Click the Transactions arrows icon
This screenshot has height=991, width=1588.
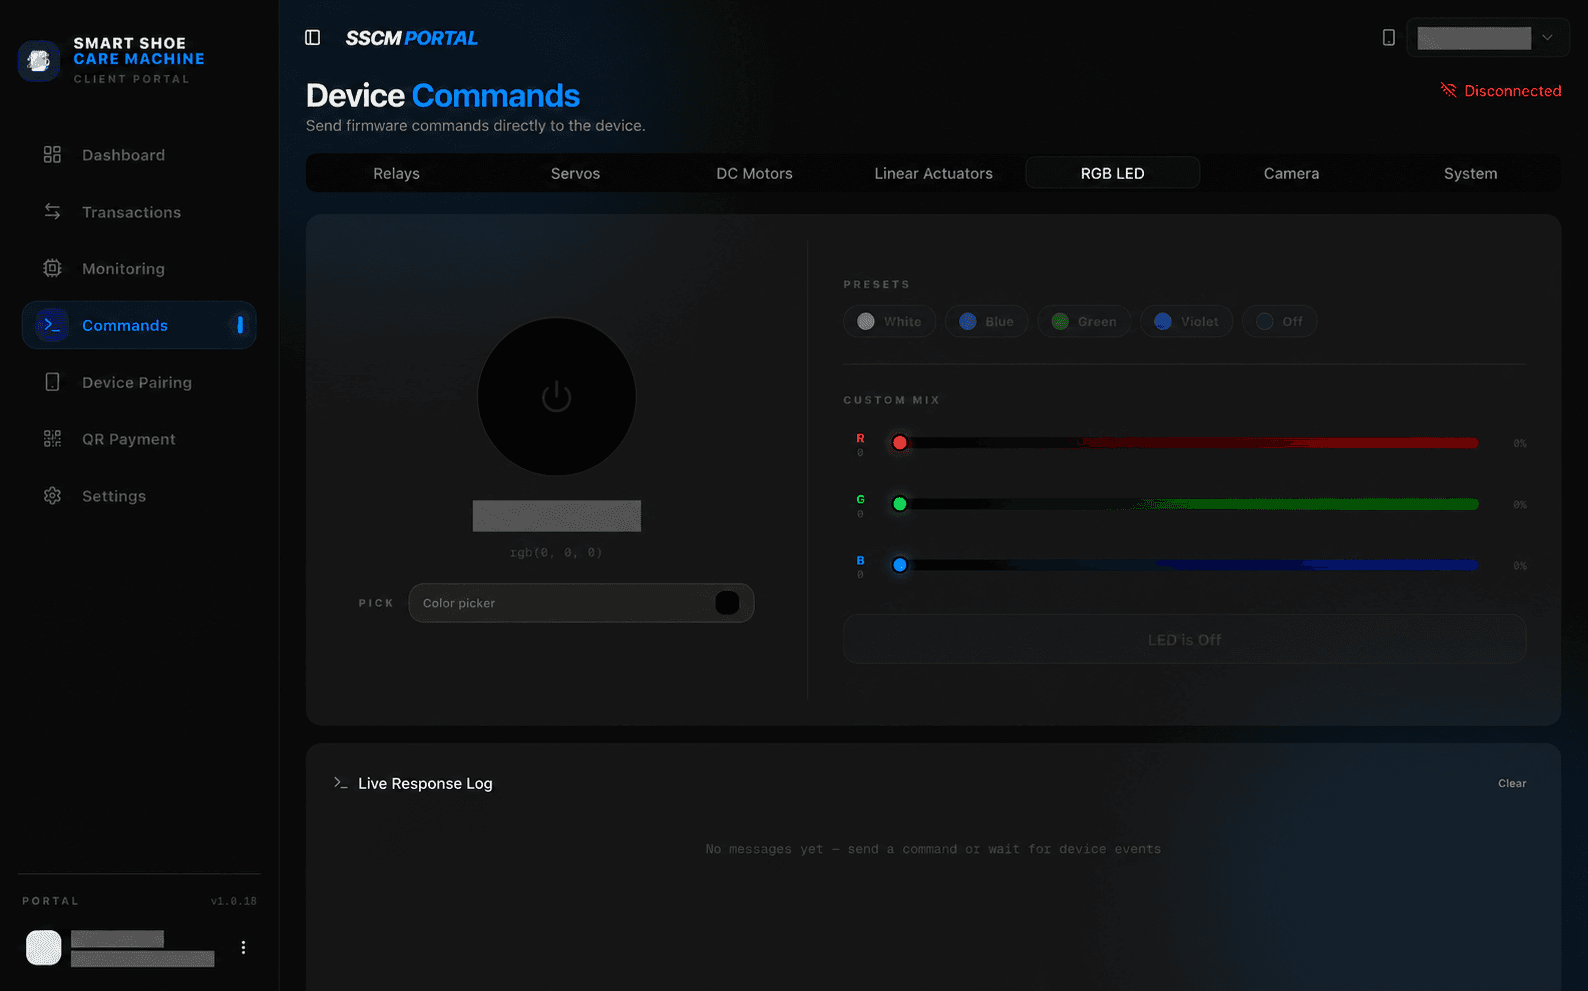53,212
